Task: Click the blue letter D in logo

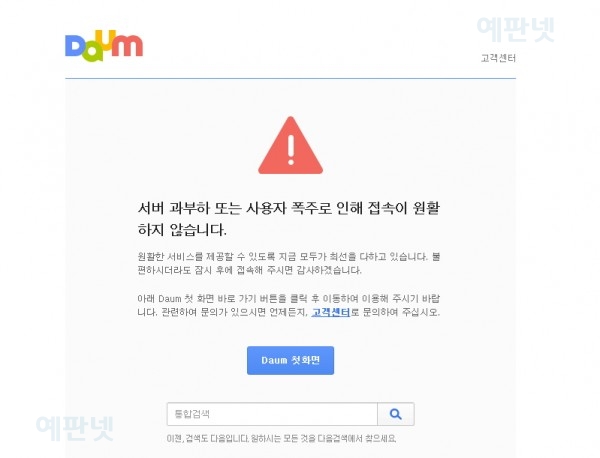Action: tap(76, 46)
